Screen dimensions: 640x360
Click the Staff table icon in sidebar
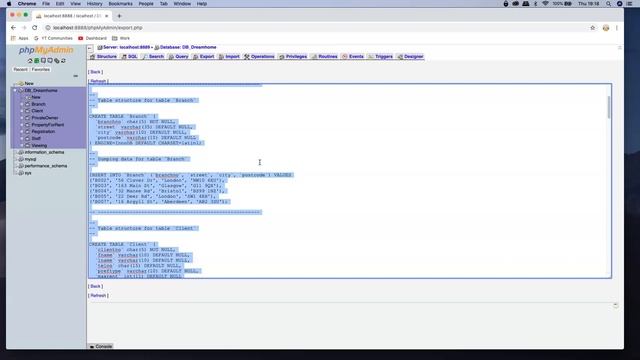click(x=28, y=138)
